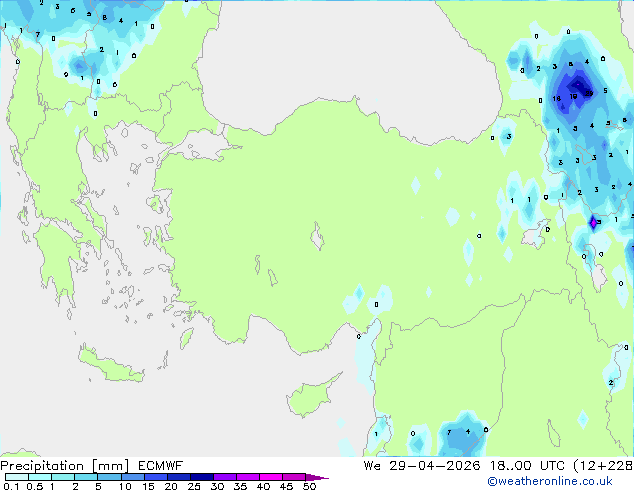
Task: Click the "30" legend scale label
Action: click(x=217, y=486)
